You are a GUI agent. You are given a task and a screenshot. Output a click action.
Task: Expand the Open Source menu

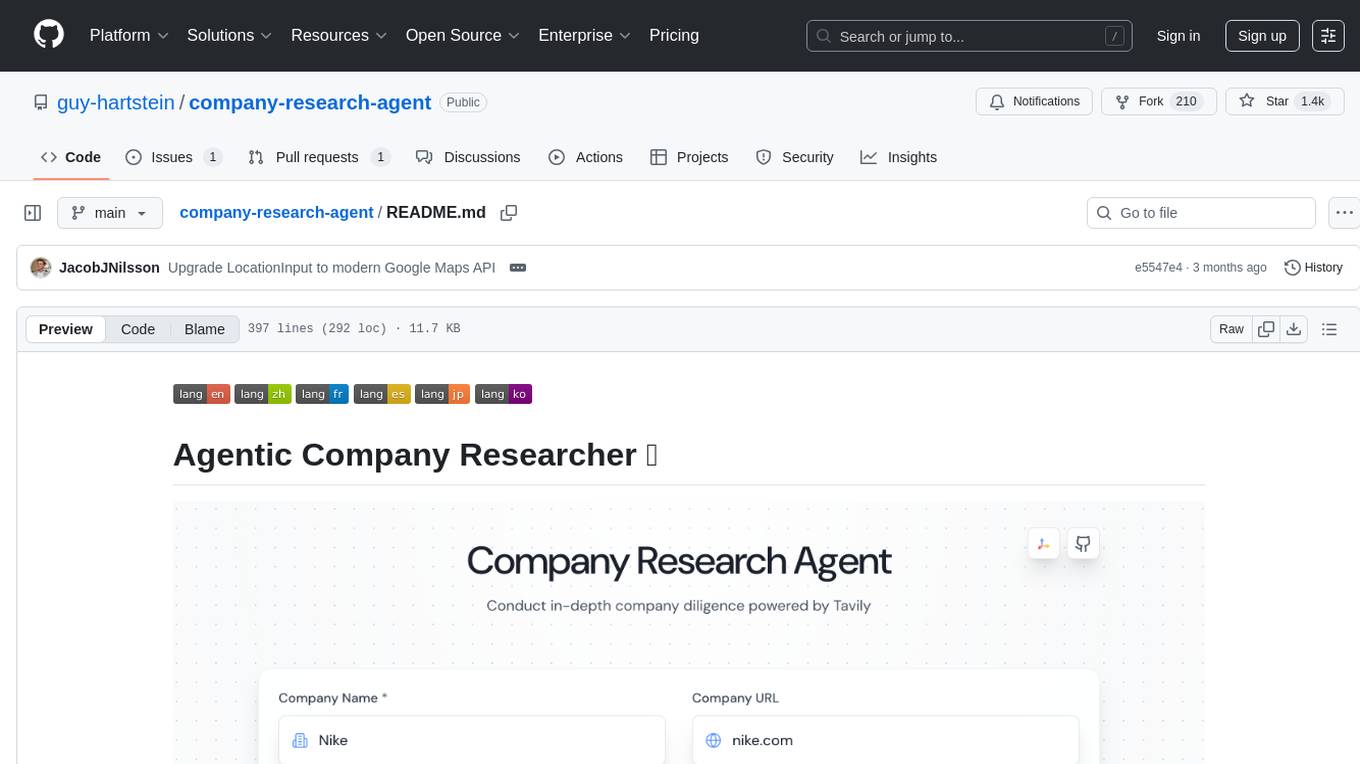(x=463, y=35)
